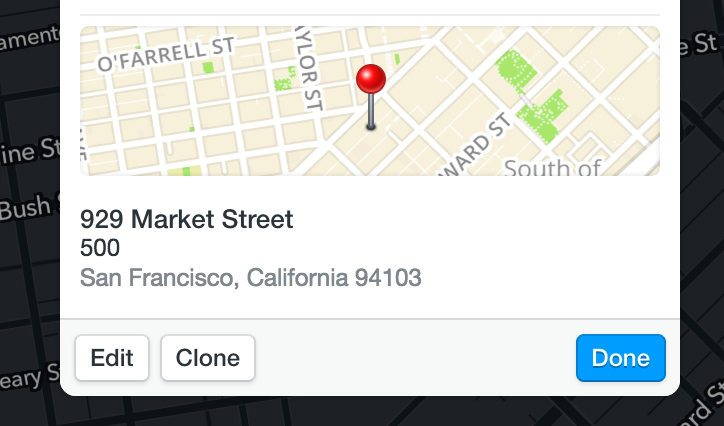The height and width of the screenshot is (426, 724).
Task: Click the dark map area beside Done button
Action: click(697, 358)
